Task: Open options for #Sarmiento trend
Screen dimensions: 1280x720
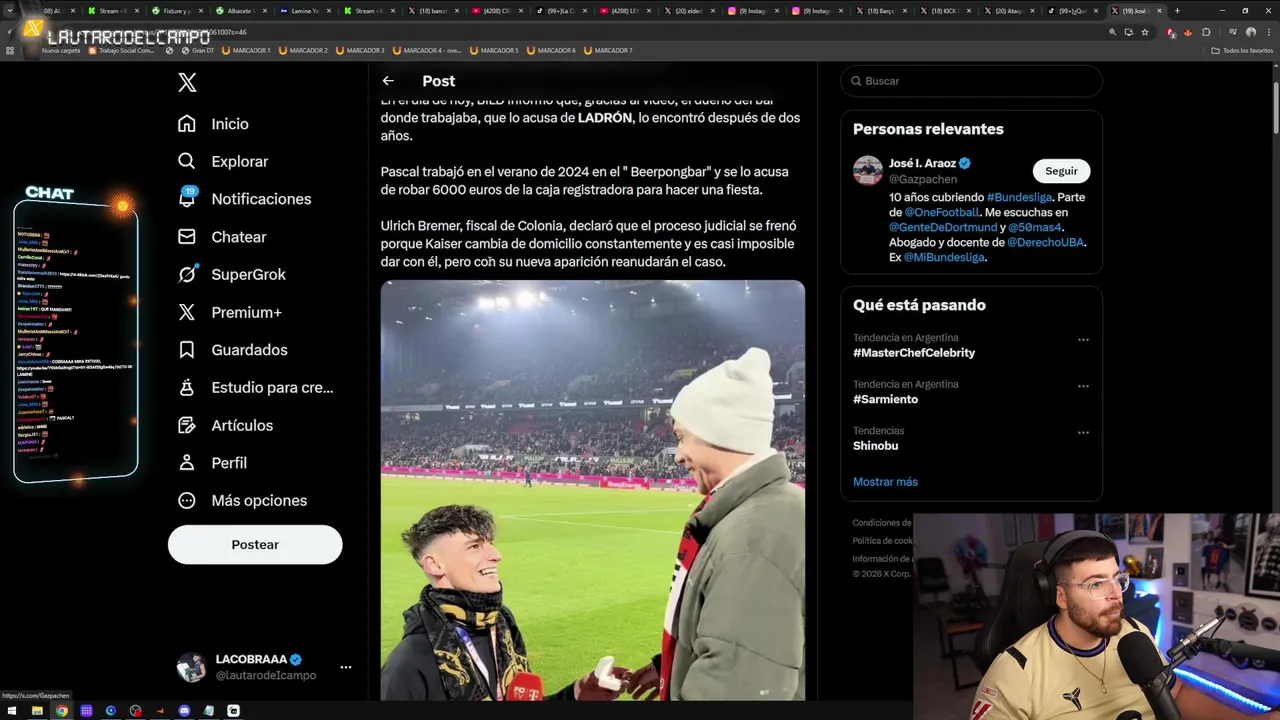Action: 1083,386
